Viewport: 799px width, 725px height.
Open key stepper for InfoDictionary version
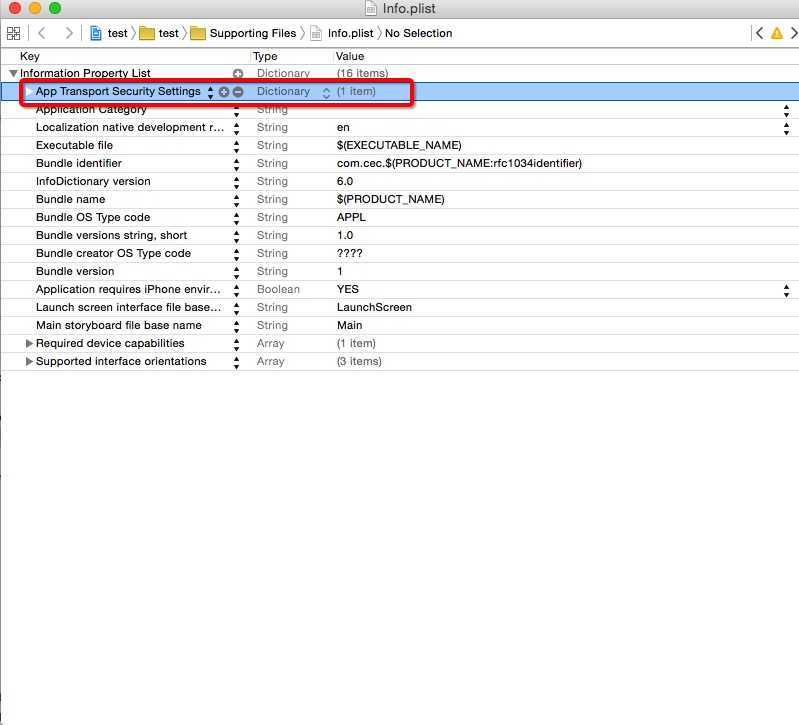[x=236, y=182]
